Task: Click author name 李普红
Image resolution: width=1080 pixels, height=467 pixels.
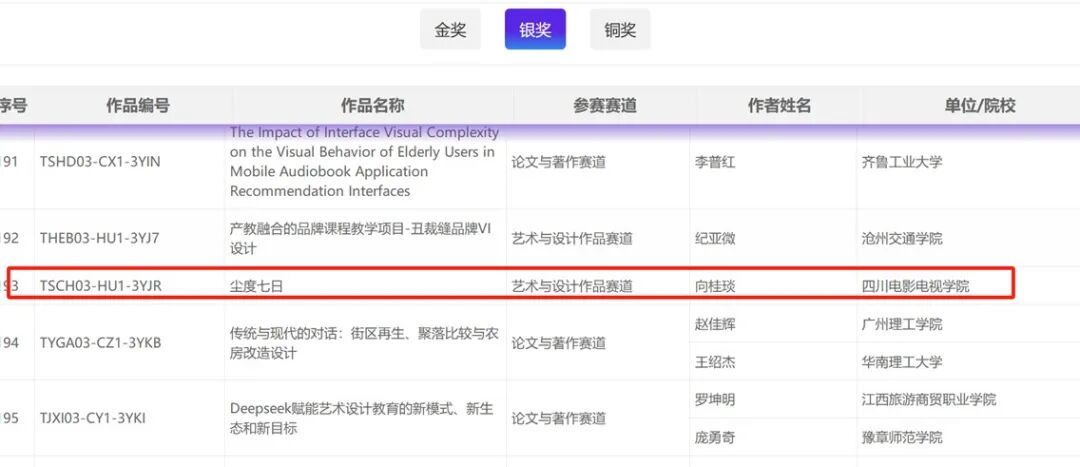Action: pyautogui.click(x=715, y=162)
